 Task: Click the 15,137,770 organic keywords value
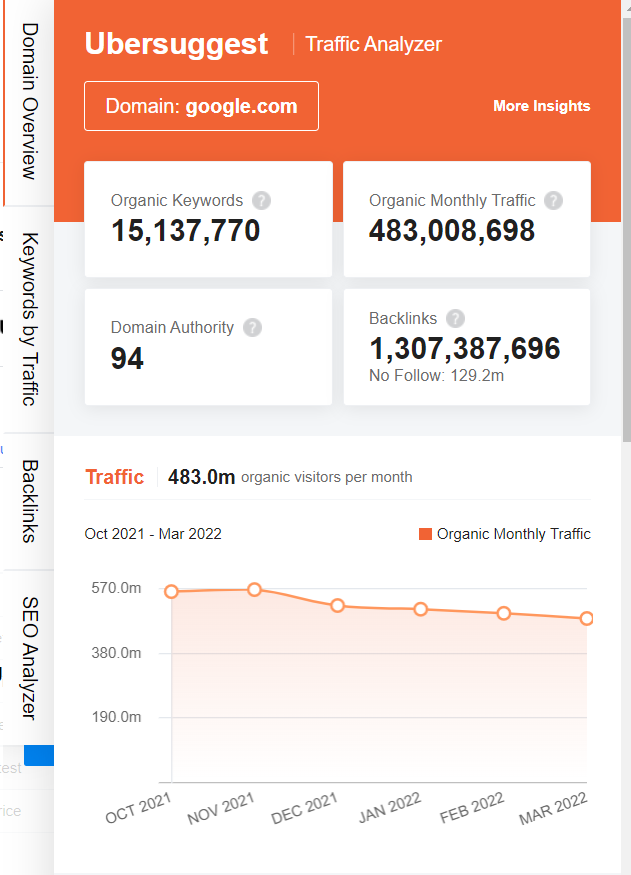186,230
